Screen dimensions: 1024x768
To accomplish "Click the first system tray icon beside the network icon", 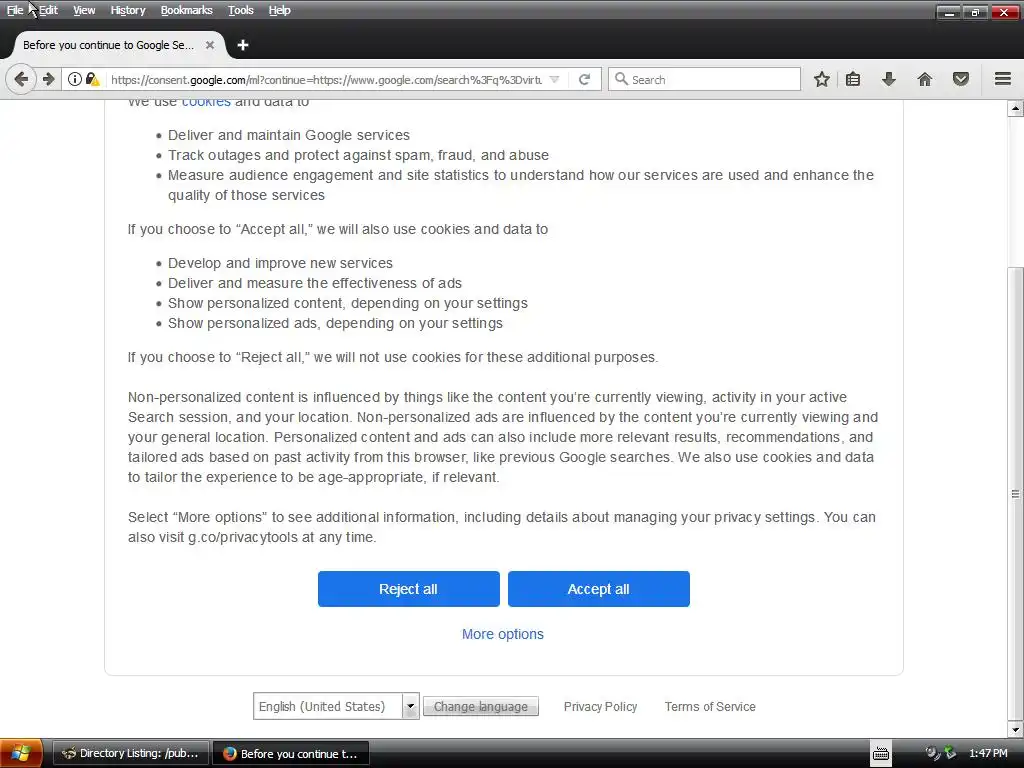I will pos(932,753).
